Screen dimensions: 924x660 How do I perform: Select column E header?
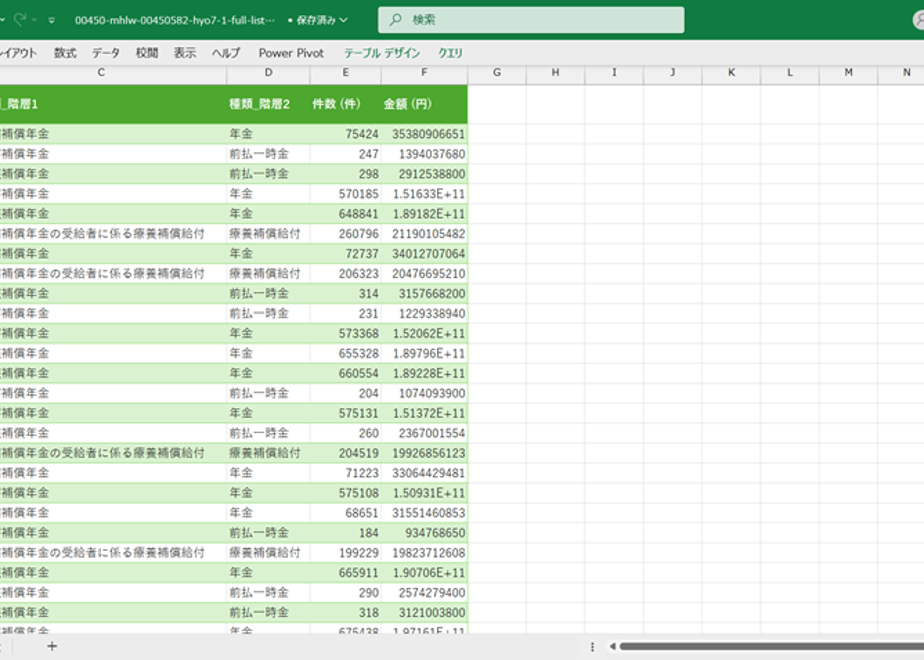click(345, 72)
